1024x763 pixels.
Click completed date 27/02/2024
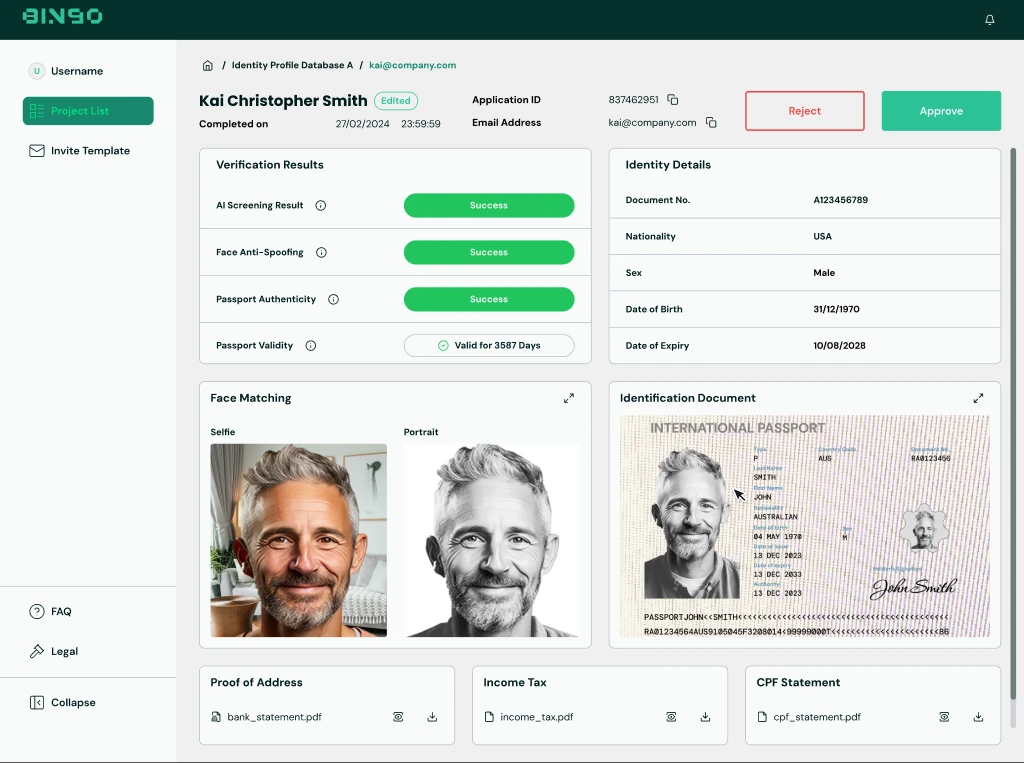[362, 123]
